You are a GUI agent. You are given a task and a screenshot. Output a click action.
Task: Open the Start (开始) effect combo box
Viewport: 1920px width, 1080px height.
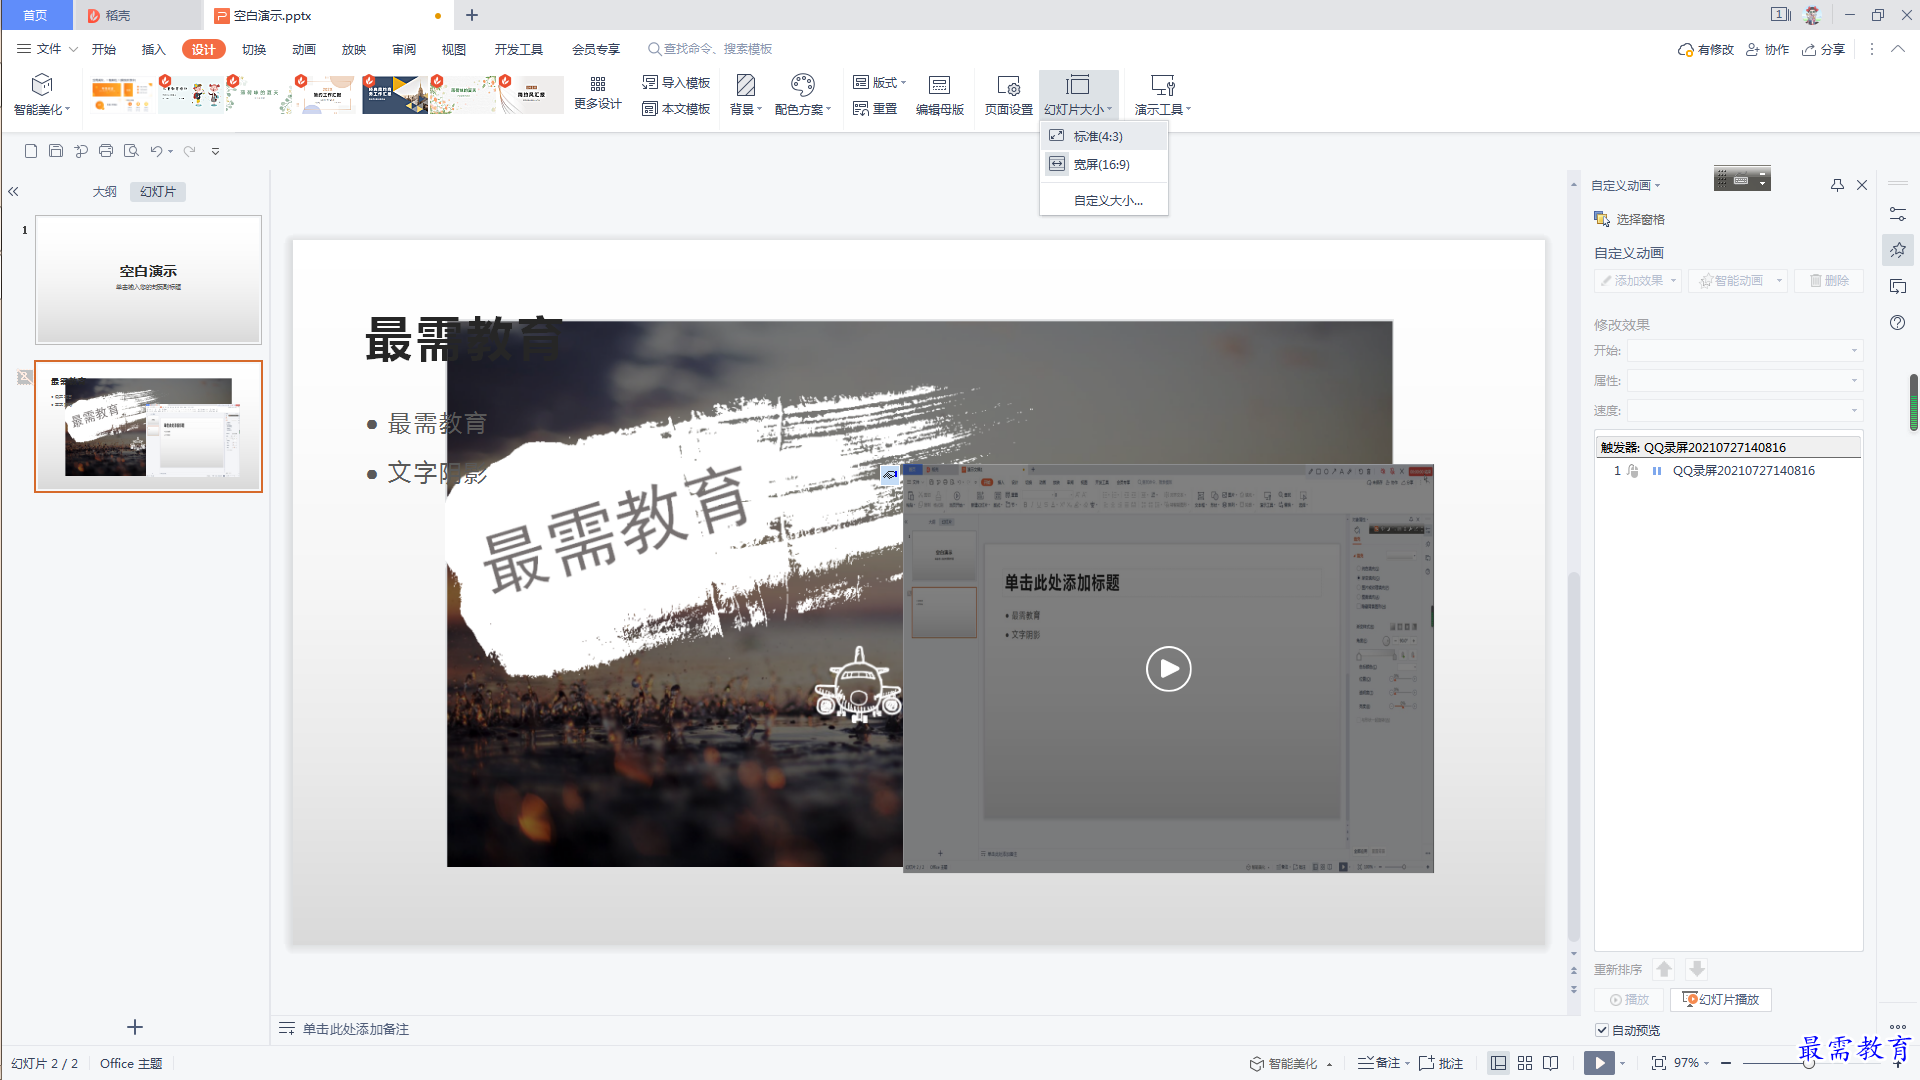coord(1744,351)
